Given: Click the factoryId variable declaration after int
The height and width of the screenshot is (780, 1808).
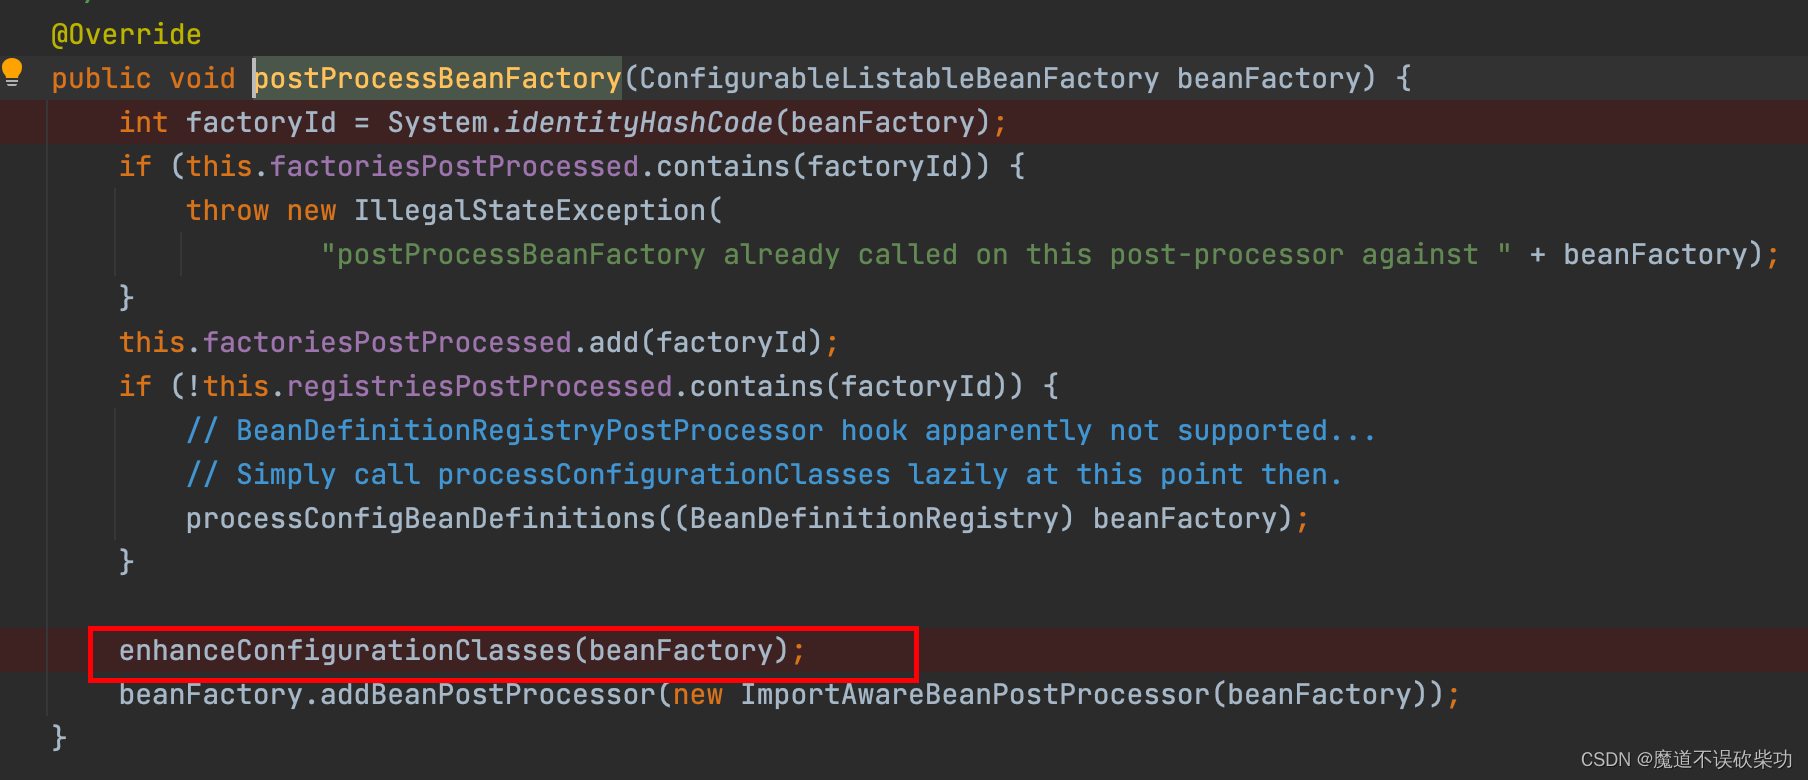Looking at the screenshot, I should click(x=260, y=123).
